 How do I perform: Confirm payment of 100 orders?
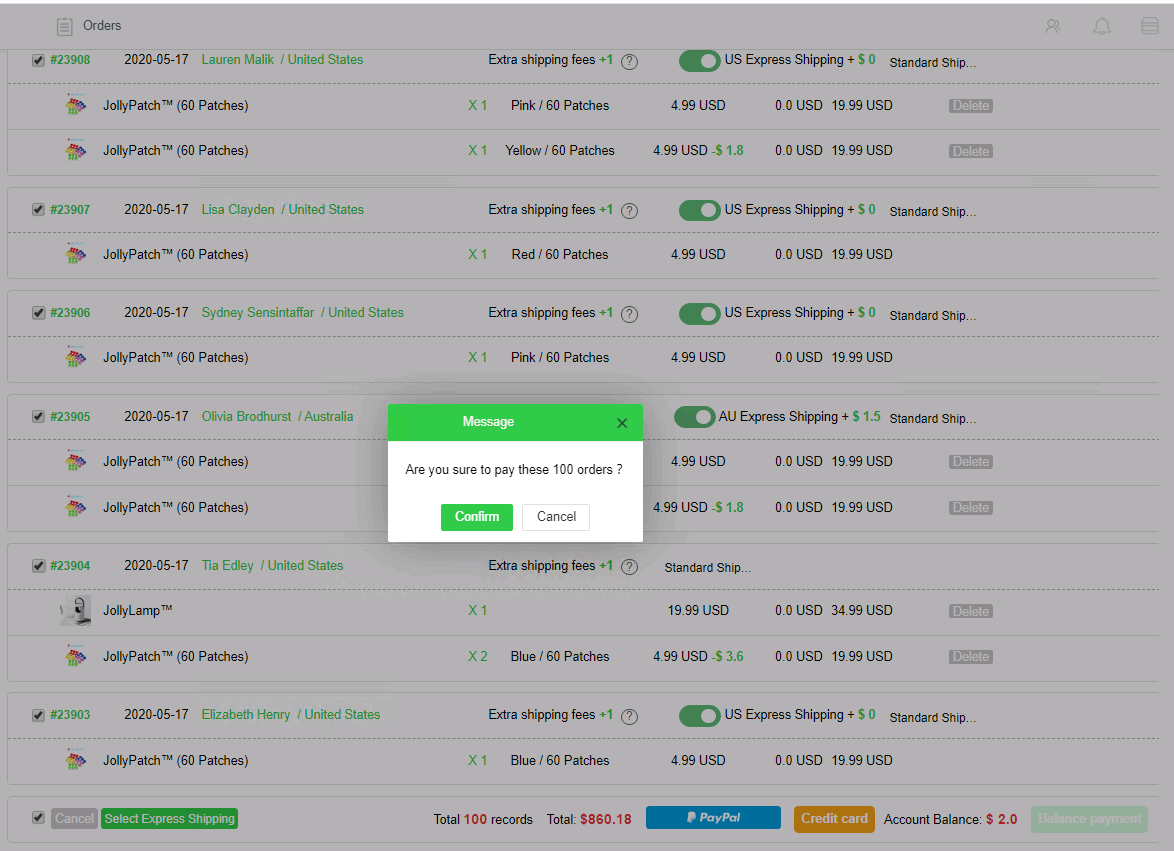tap(476, 516)
